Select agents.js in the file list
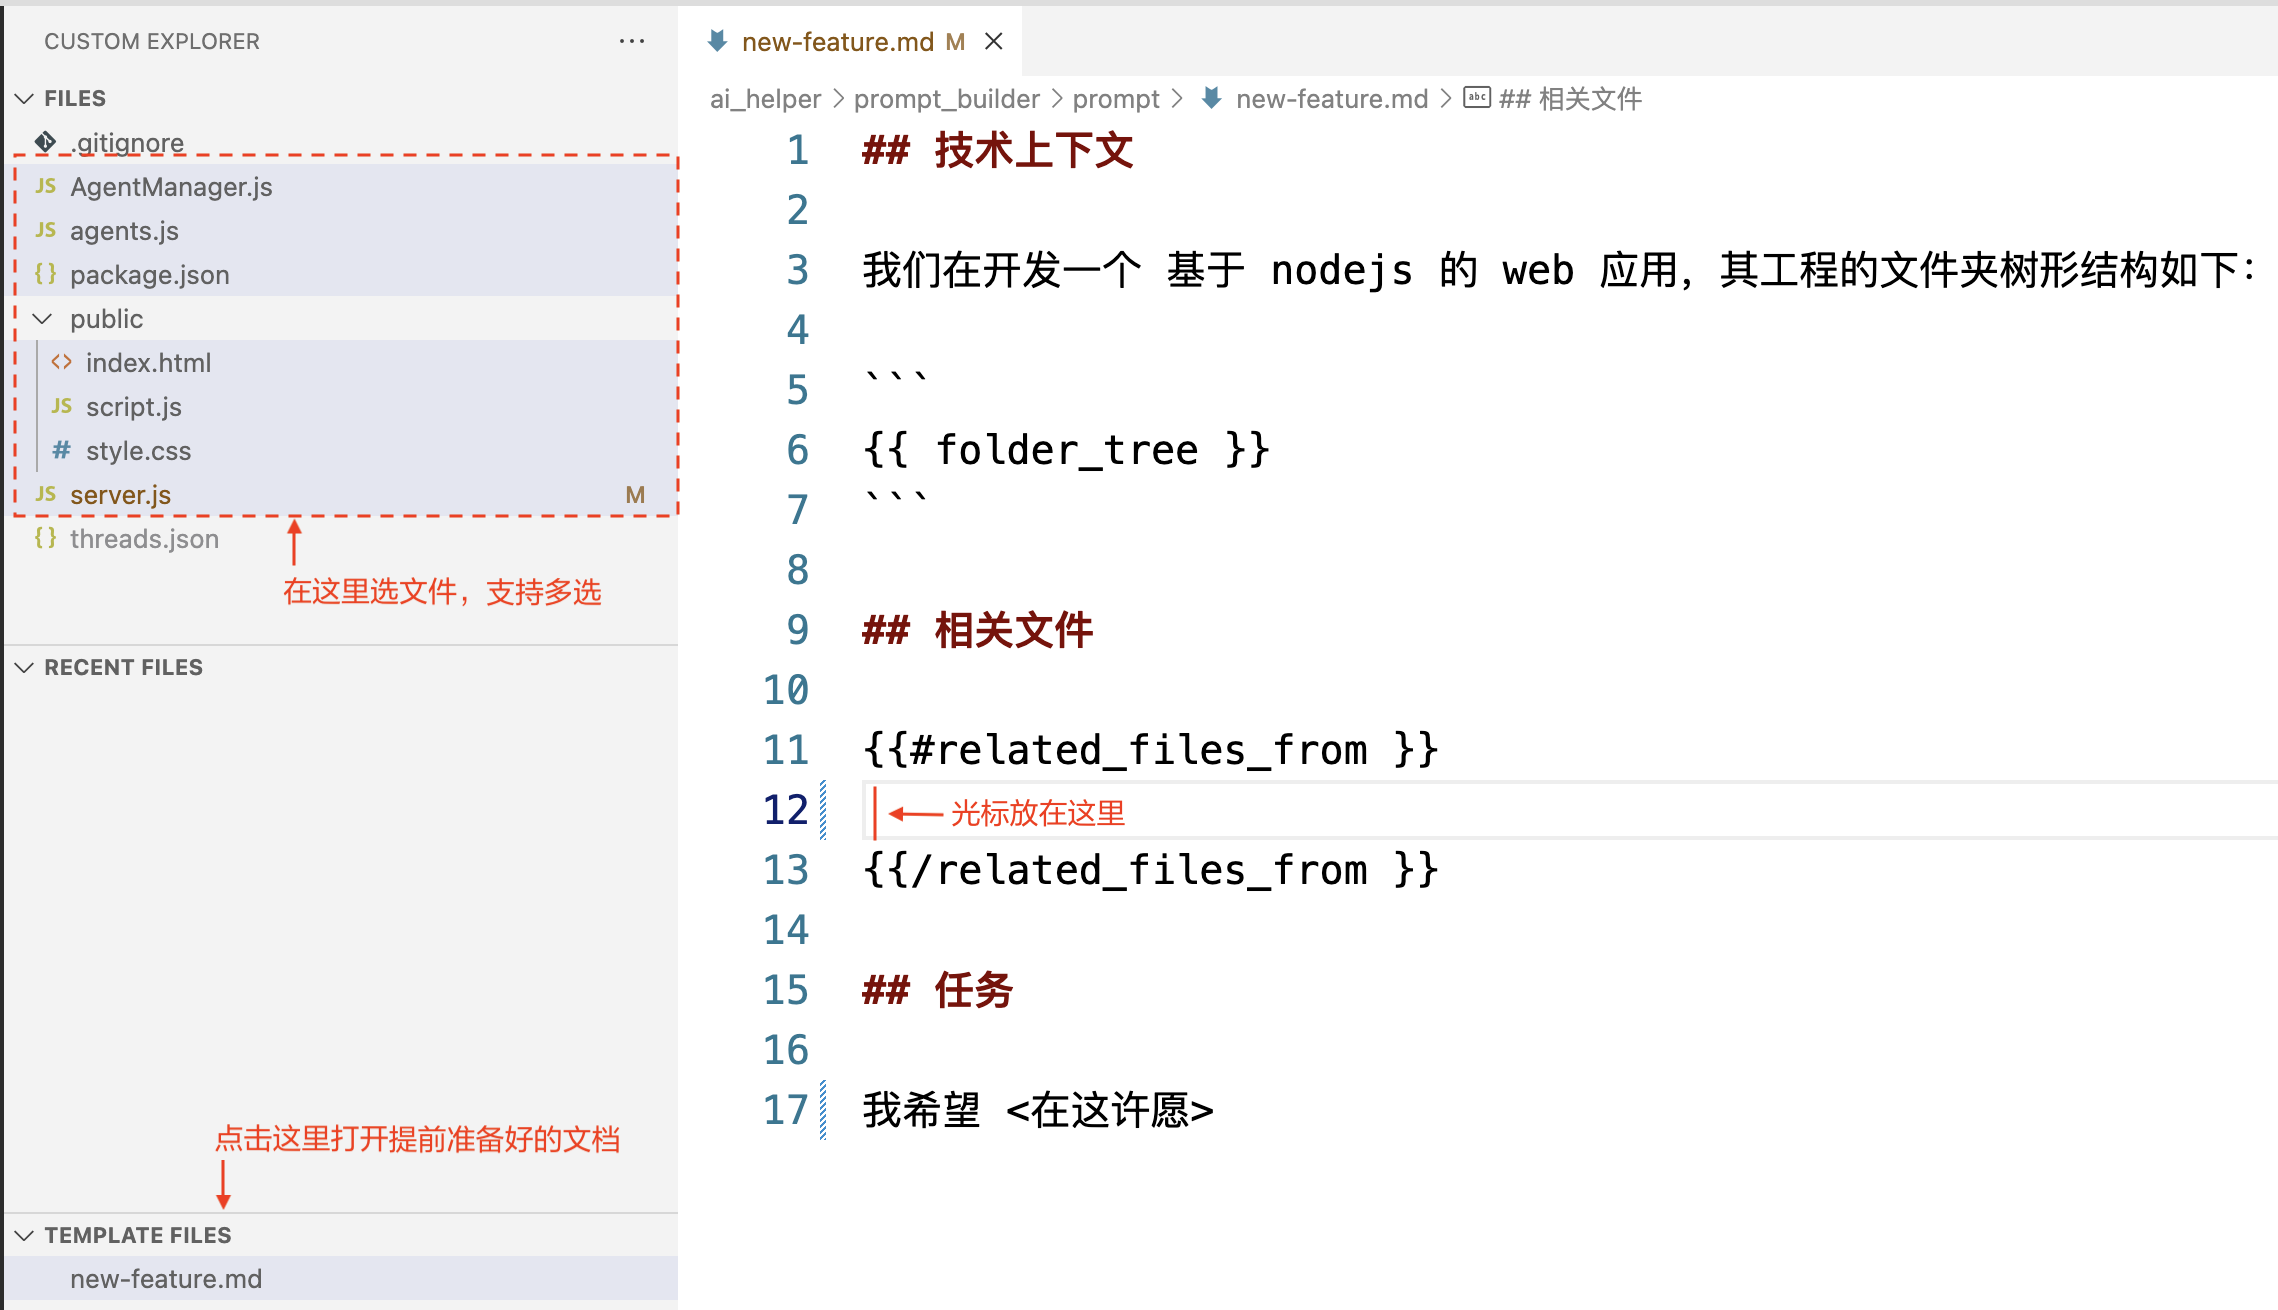The height and width of the screenshot is (1310, 2278). coord(341,231)
